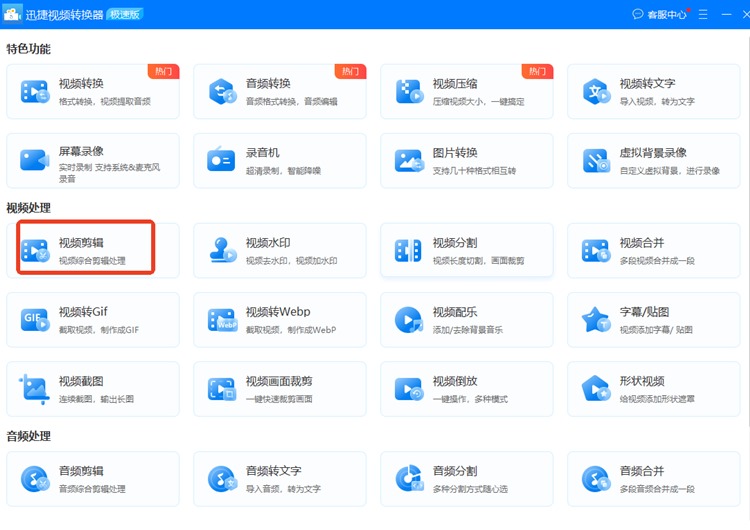Click text 给视频添加形状遮罩

pos(657,399)
